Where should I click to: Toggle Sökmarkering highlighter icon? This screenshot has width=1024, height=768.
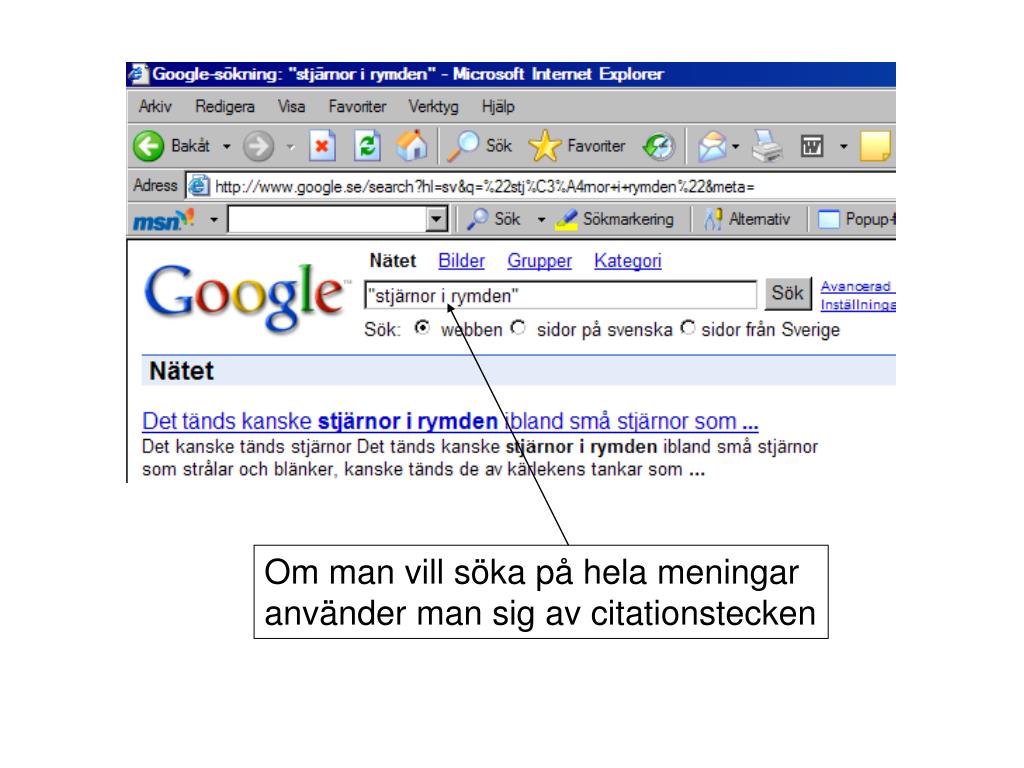(x=566, y=219)
